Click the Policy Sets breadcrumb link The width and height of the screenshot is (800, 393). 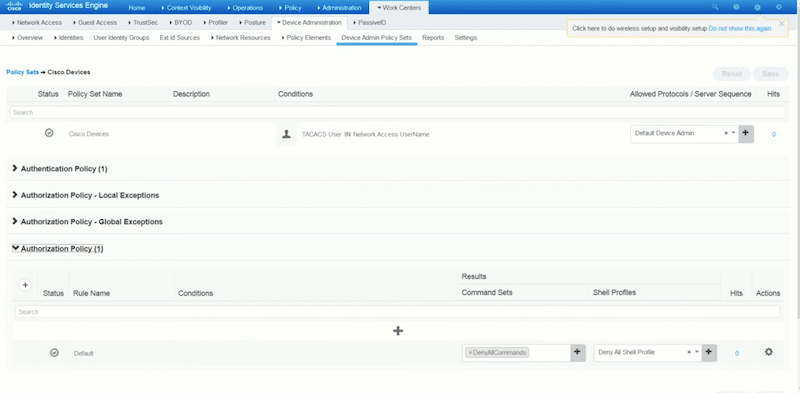[x=22, y=72]
